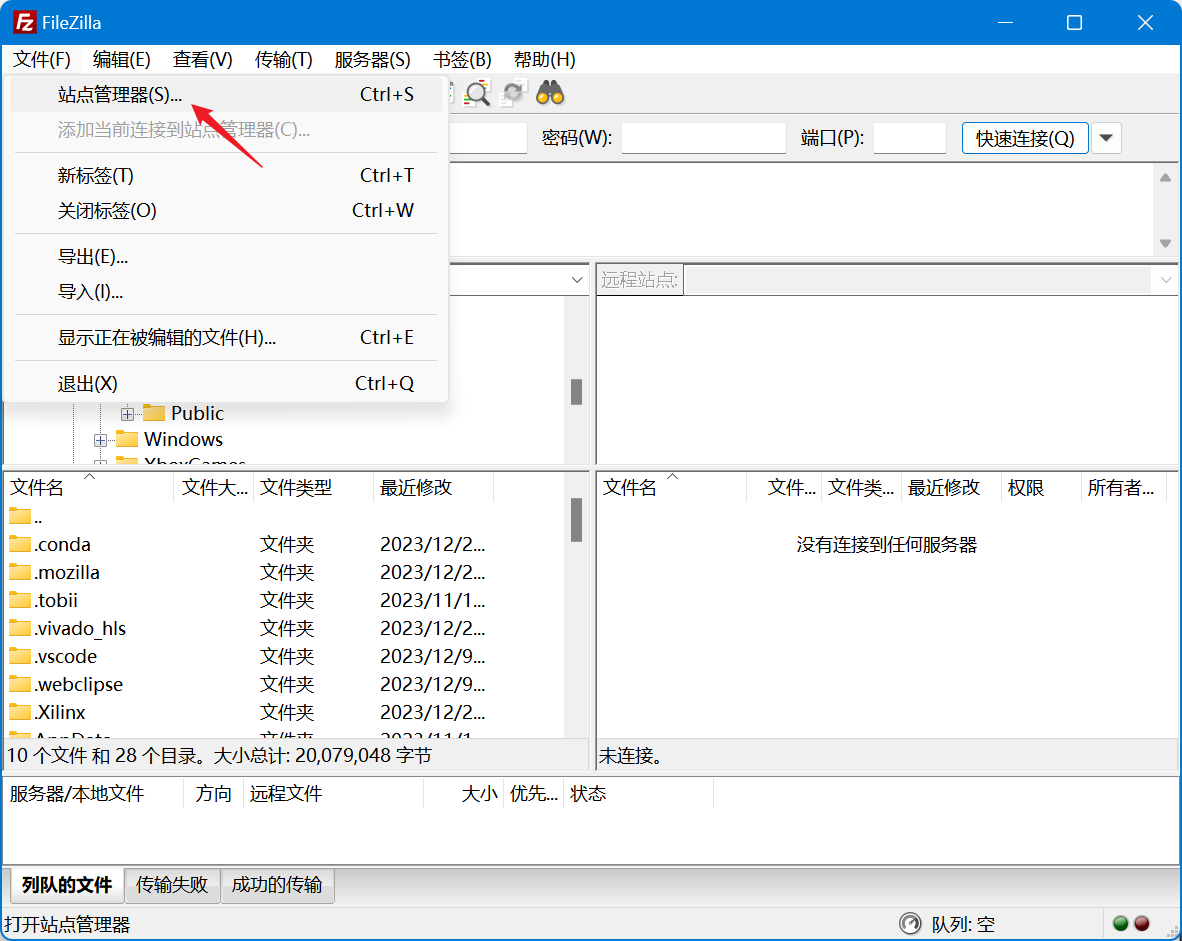Click the password (密码) input field
The width and height of the screenshot is (1182, 941).
(703, 138)
